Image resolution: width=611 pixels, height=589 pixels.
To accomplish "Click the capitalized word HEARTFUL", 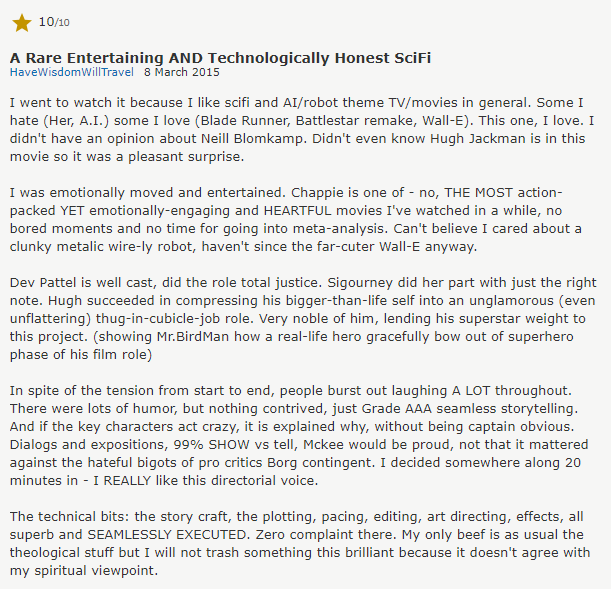I will coord(297,211).
